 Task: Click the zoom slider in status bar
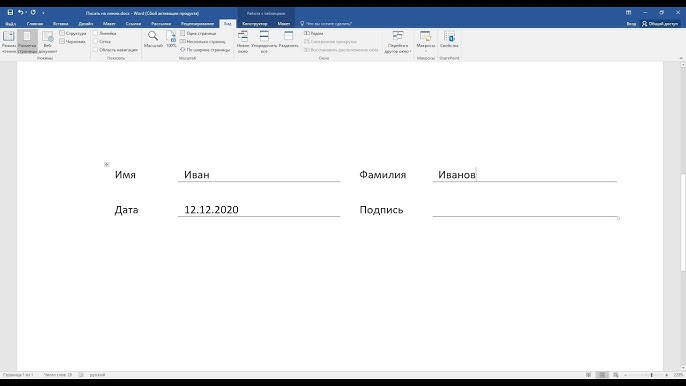pyautogui.click(x=646, y=375)
